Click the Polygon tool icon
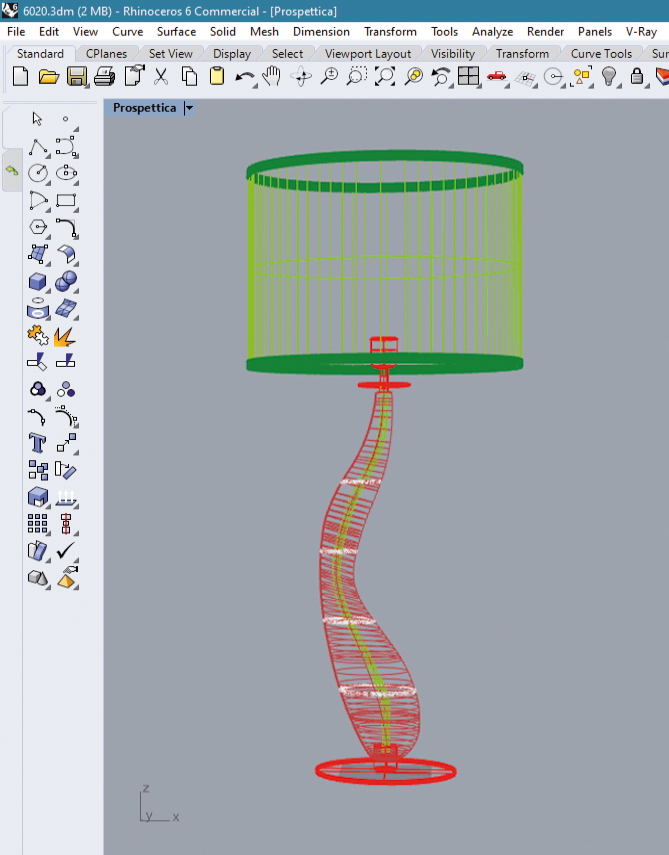669x855 pixels. coord(38,227)
